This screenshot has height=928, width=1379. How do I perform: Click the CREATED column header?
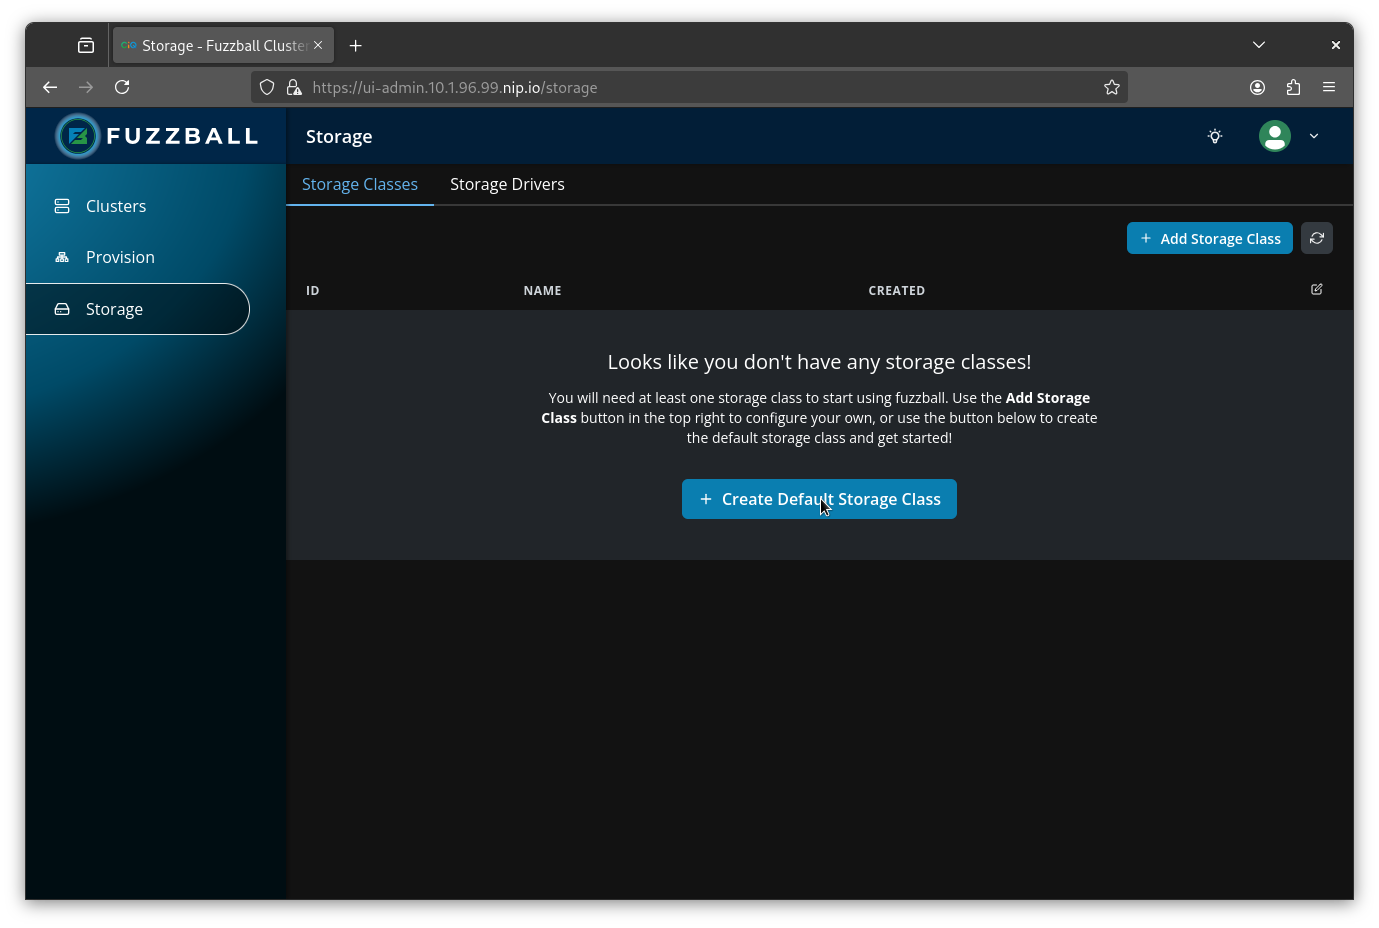point(897,291)
